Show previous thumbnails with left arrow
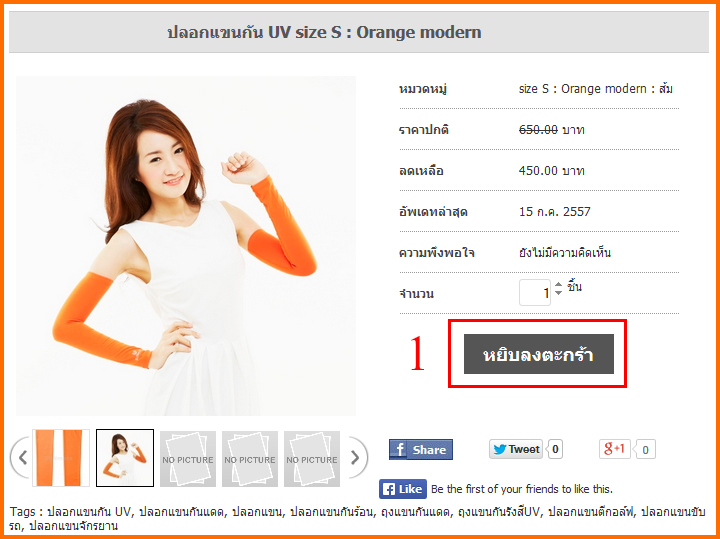Screen dimensions: 720x539 tap(20, 457)
